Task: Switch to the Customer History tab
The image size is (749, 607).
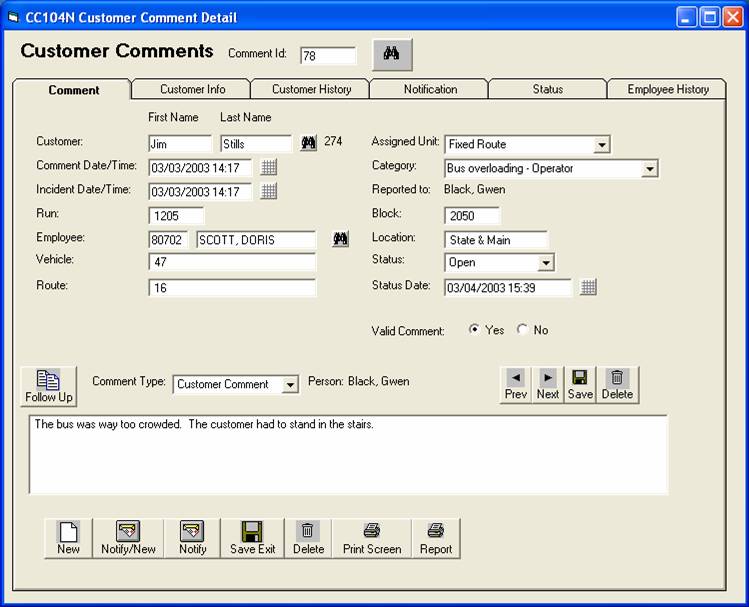Action: pyautogui.click(x=311, y=89)
